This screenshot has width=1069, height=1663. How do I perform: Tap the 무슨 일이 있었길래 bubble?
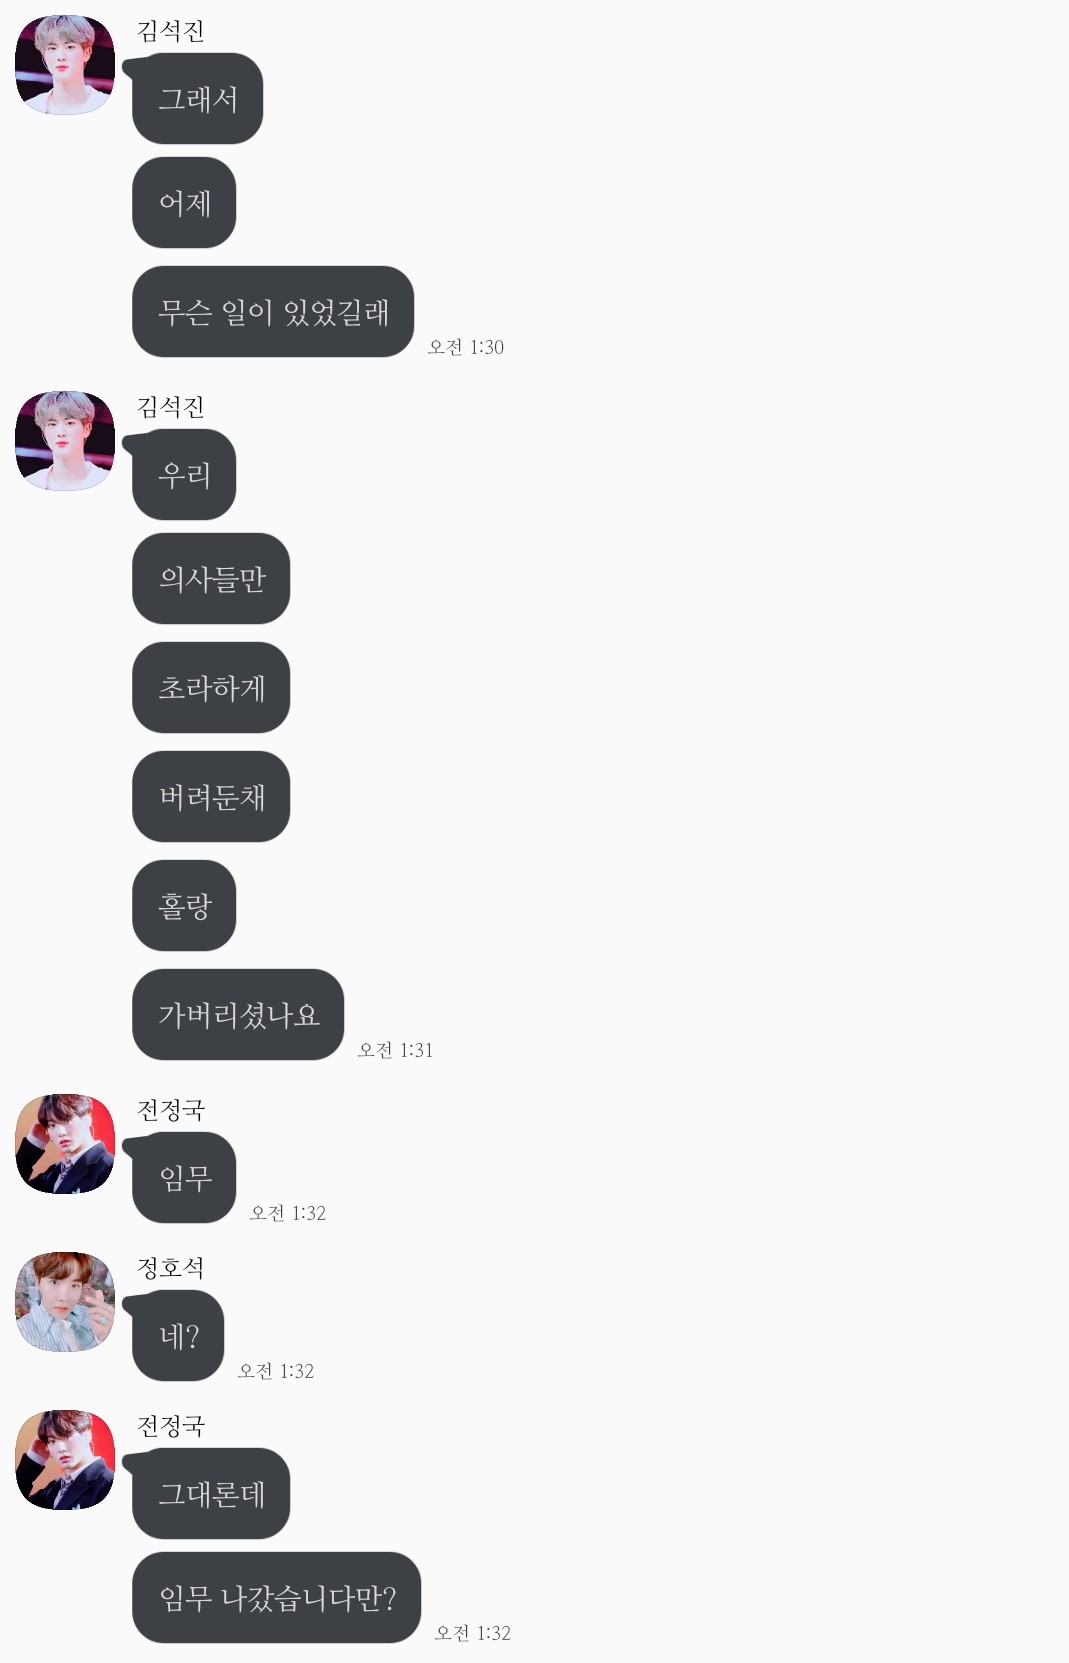tap(273, 311)
